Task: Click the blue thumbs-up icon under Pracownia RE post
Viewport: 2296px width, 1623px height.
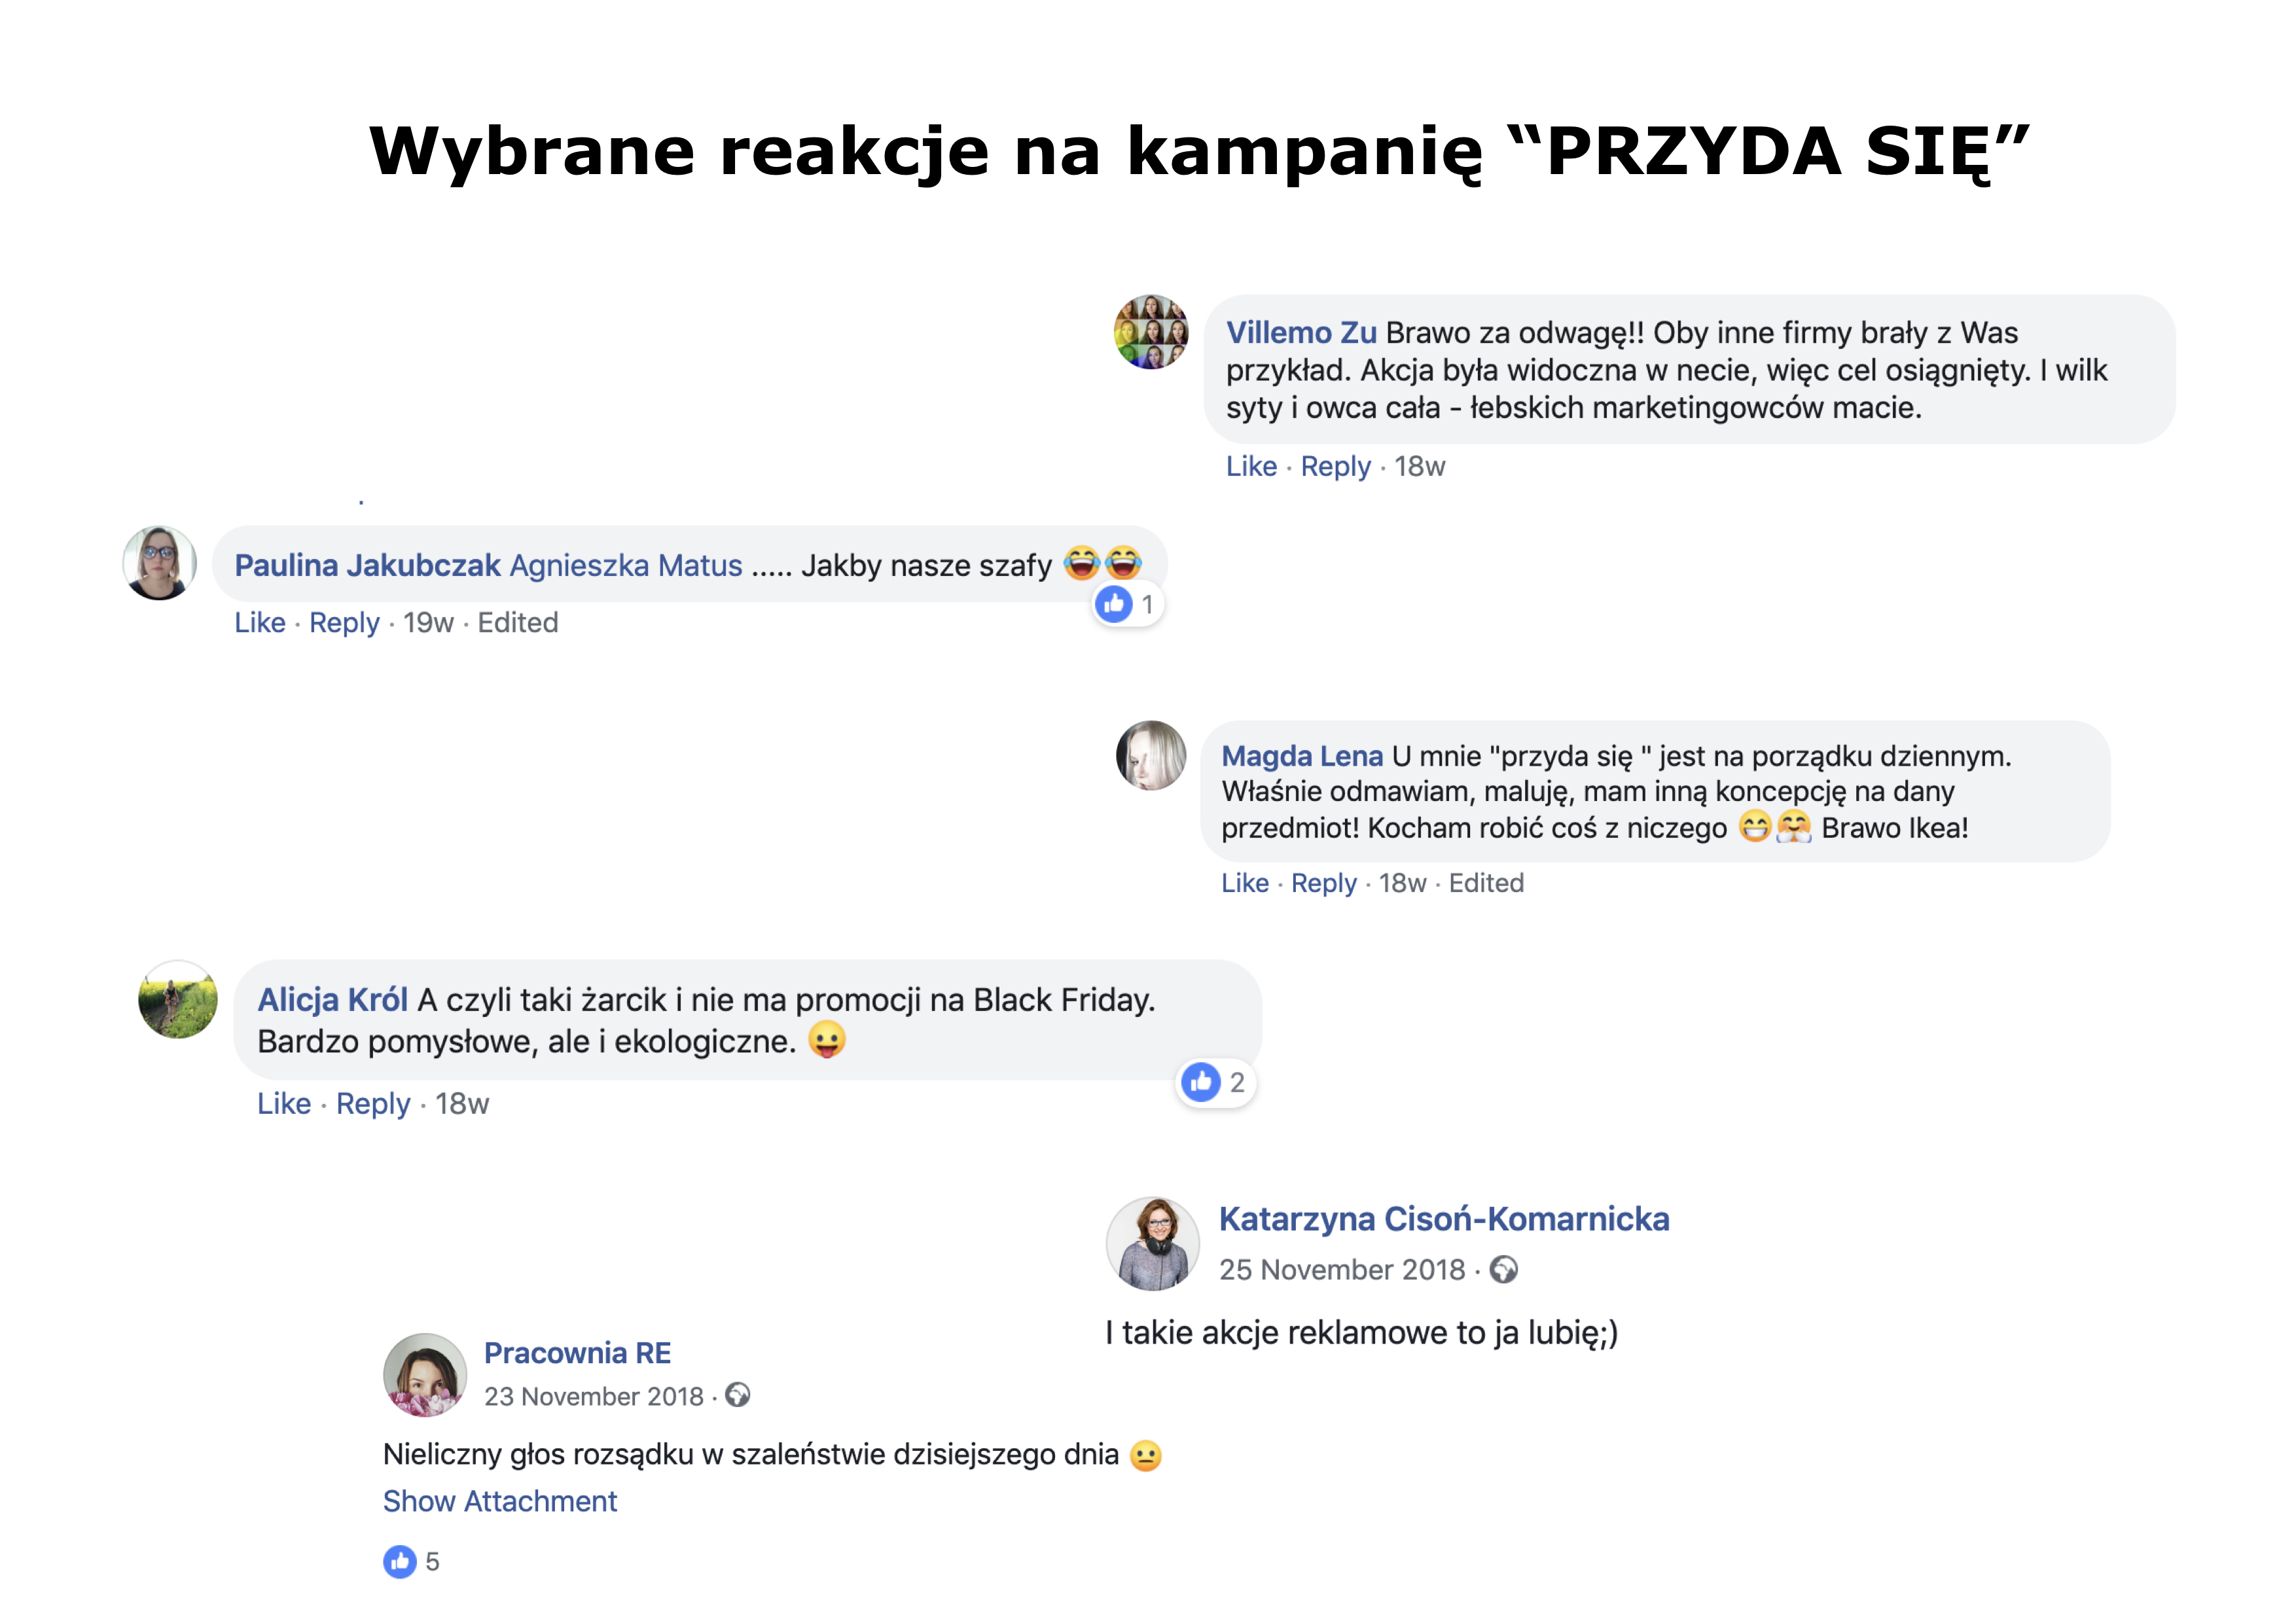Action: tap(399, 1561)
